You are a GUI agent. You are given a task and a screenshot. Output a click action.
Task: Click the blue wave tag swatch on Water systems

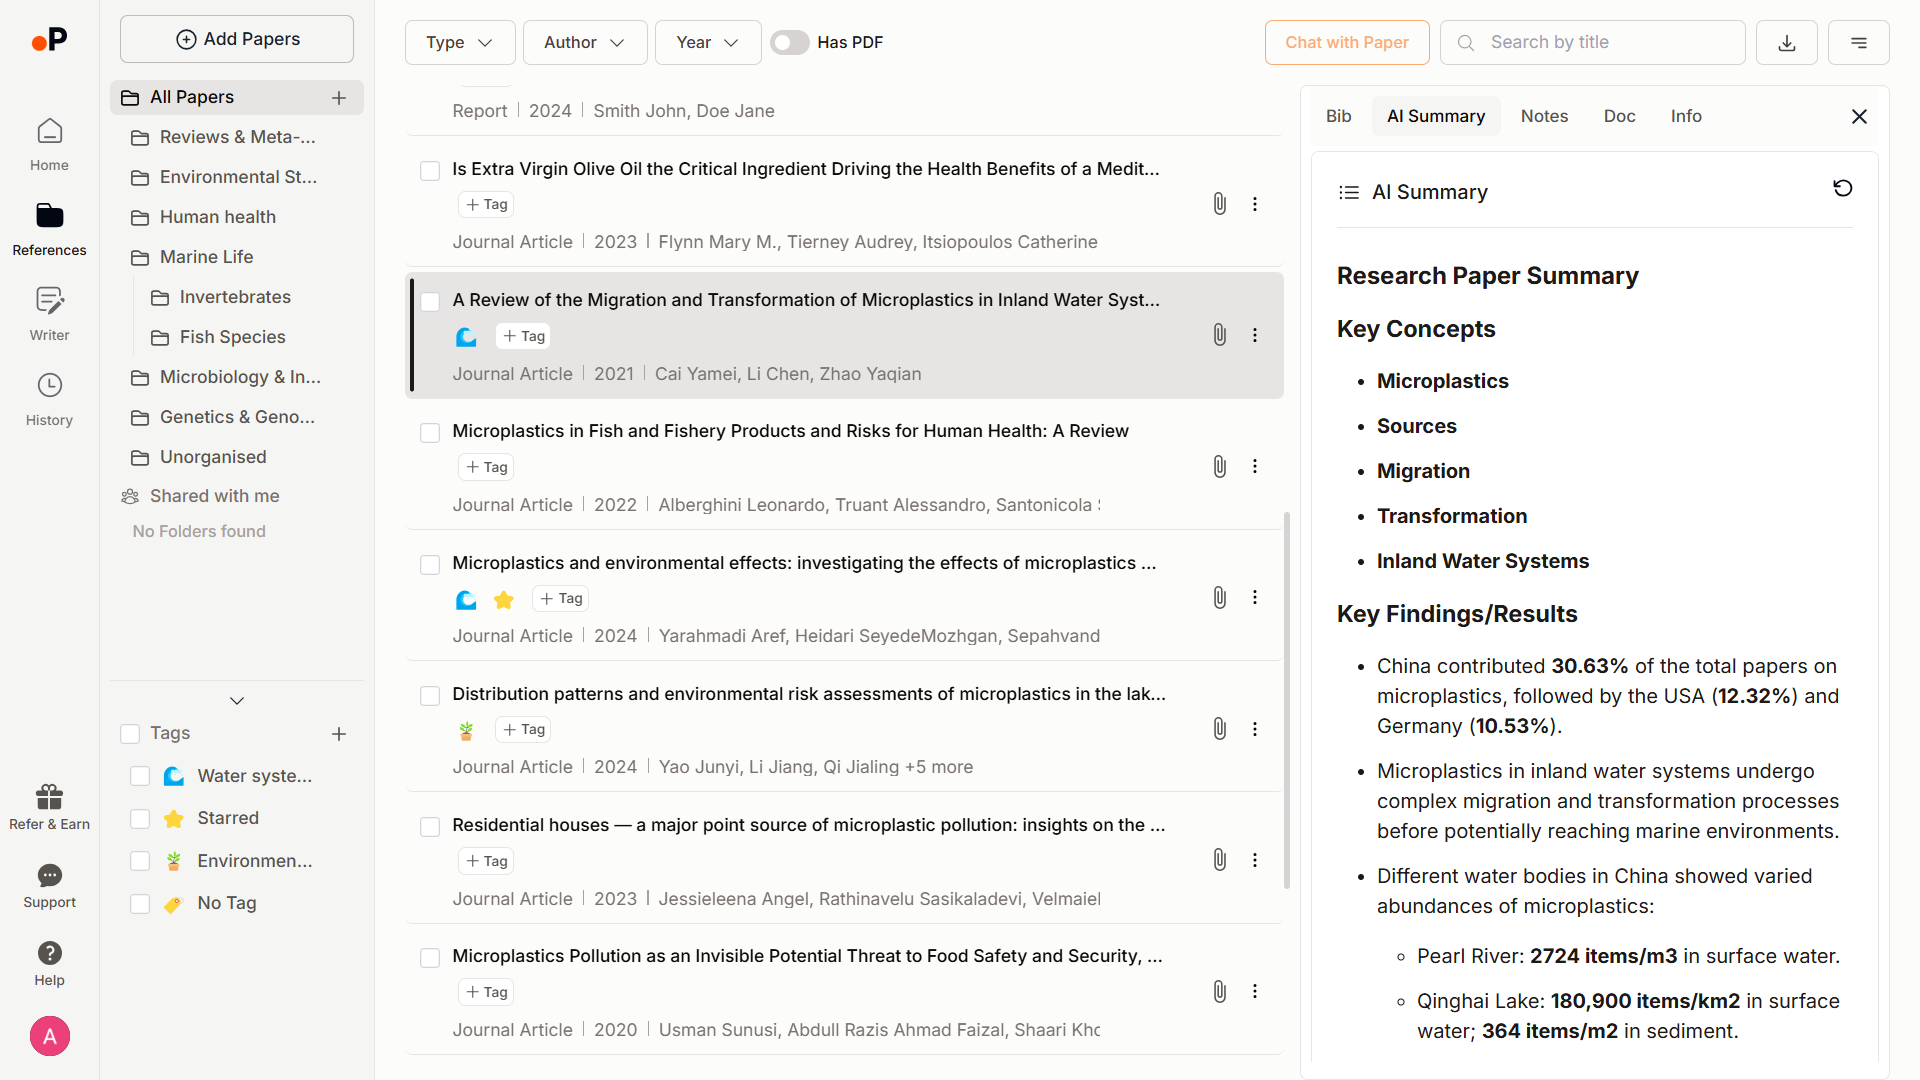pyautogui.click(x=174, y=776)
